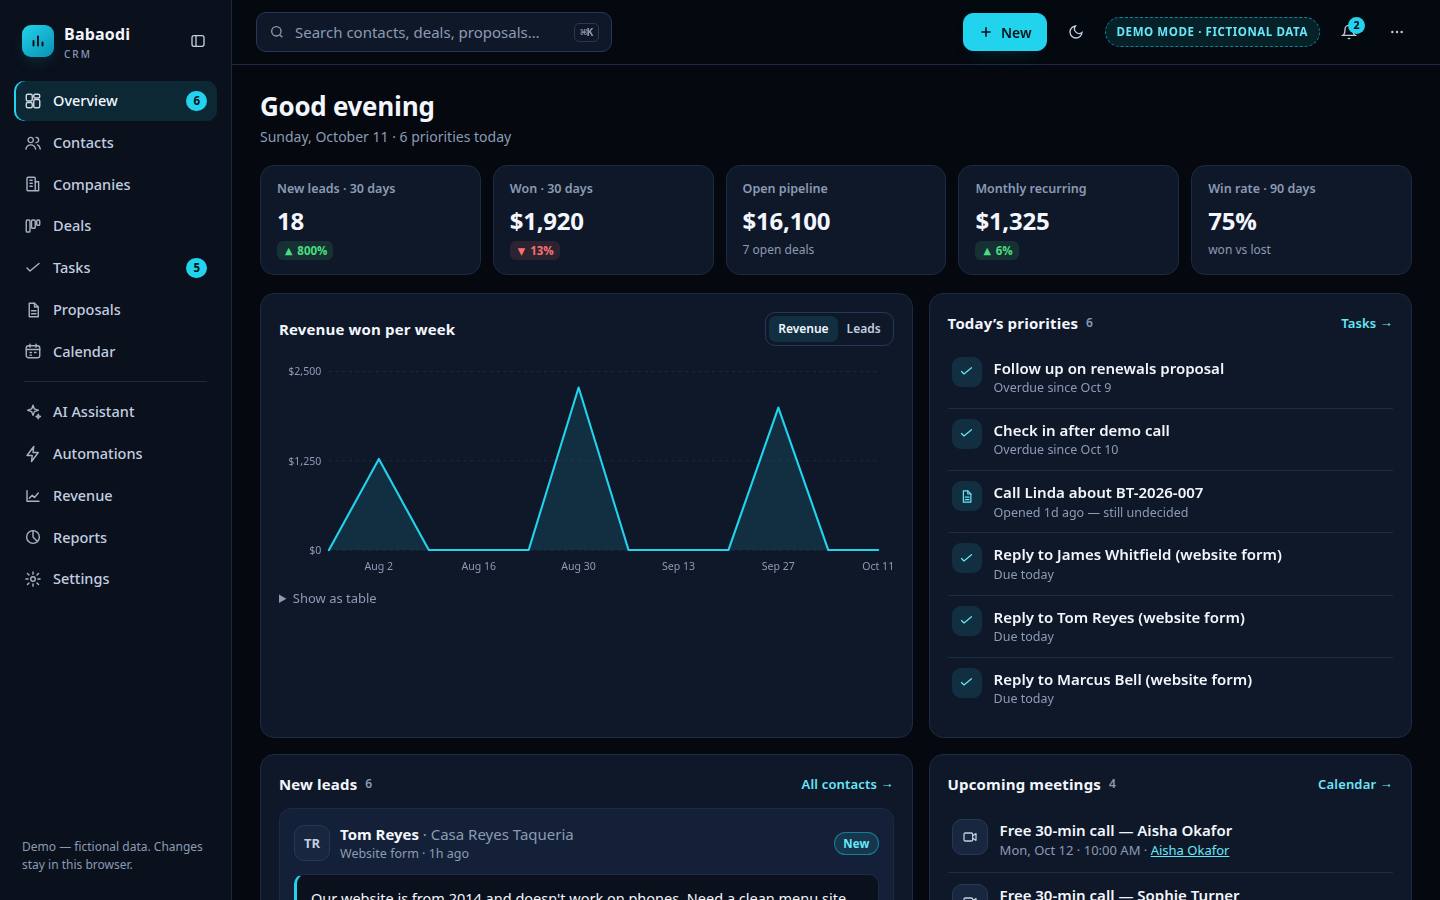Switch chart to Revenue view
The width and height of the screenshot is (1440, 900).
pos(803,329)
